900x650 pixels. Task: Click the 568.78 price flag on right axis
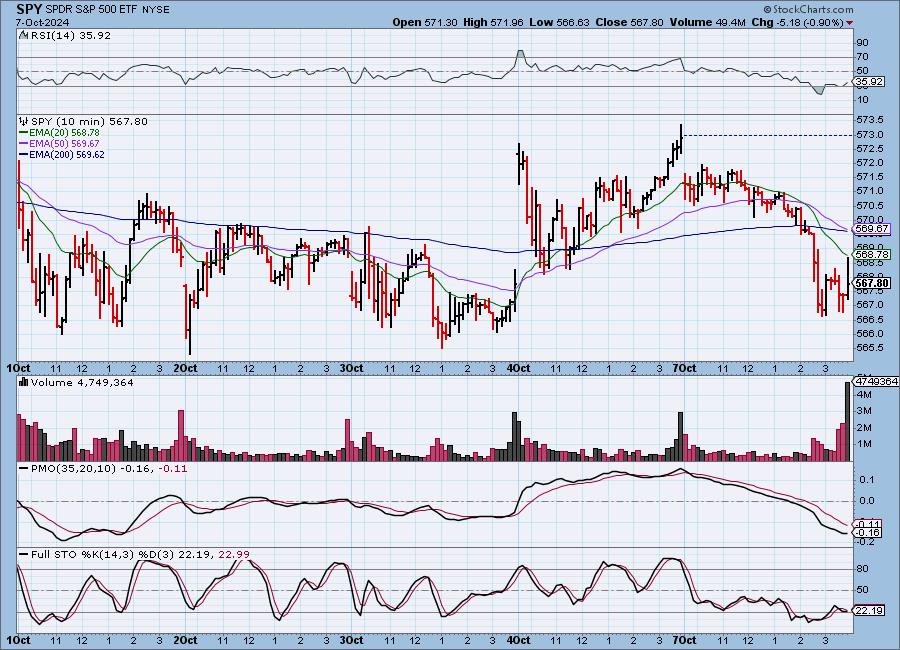pos(872,254)
